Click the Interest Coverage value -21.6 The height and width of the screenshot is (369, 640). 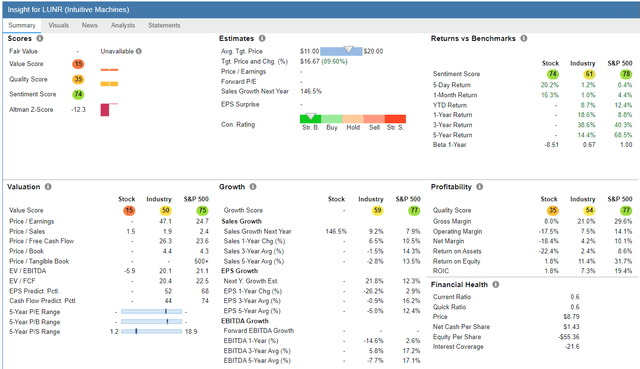coord(573,347)
